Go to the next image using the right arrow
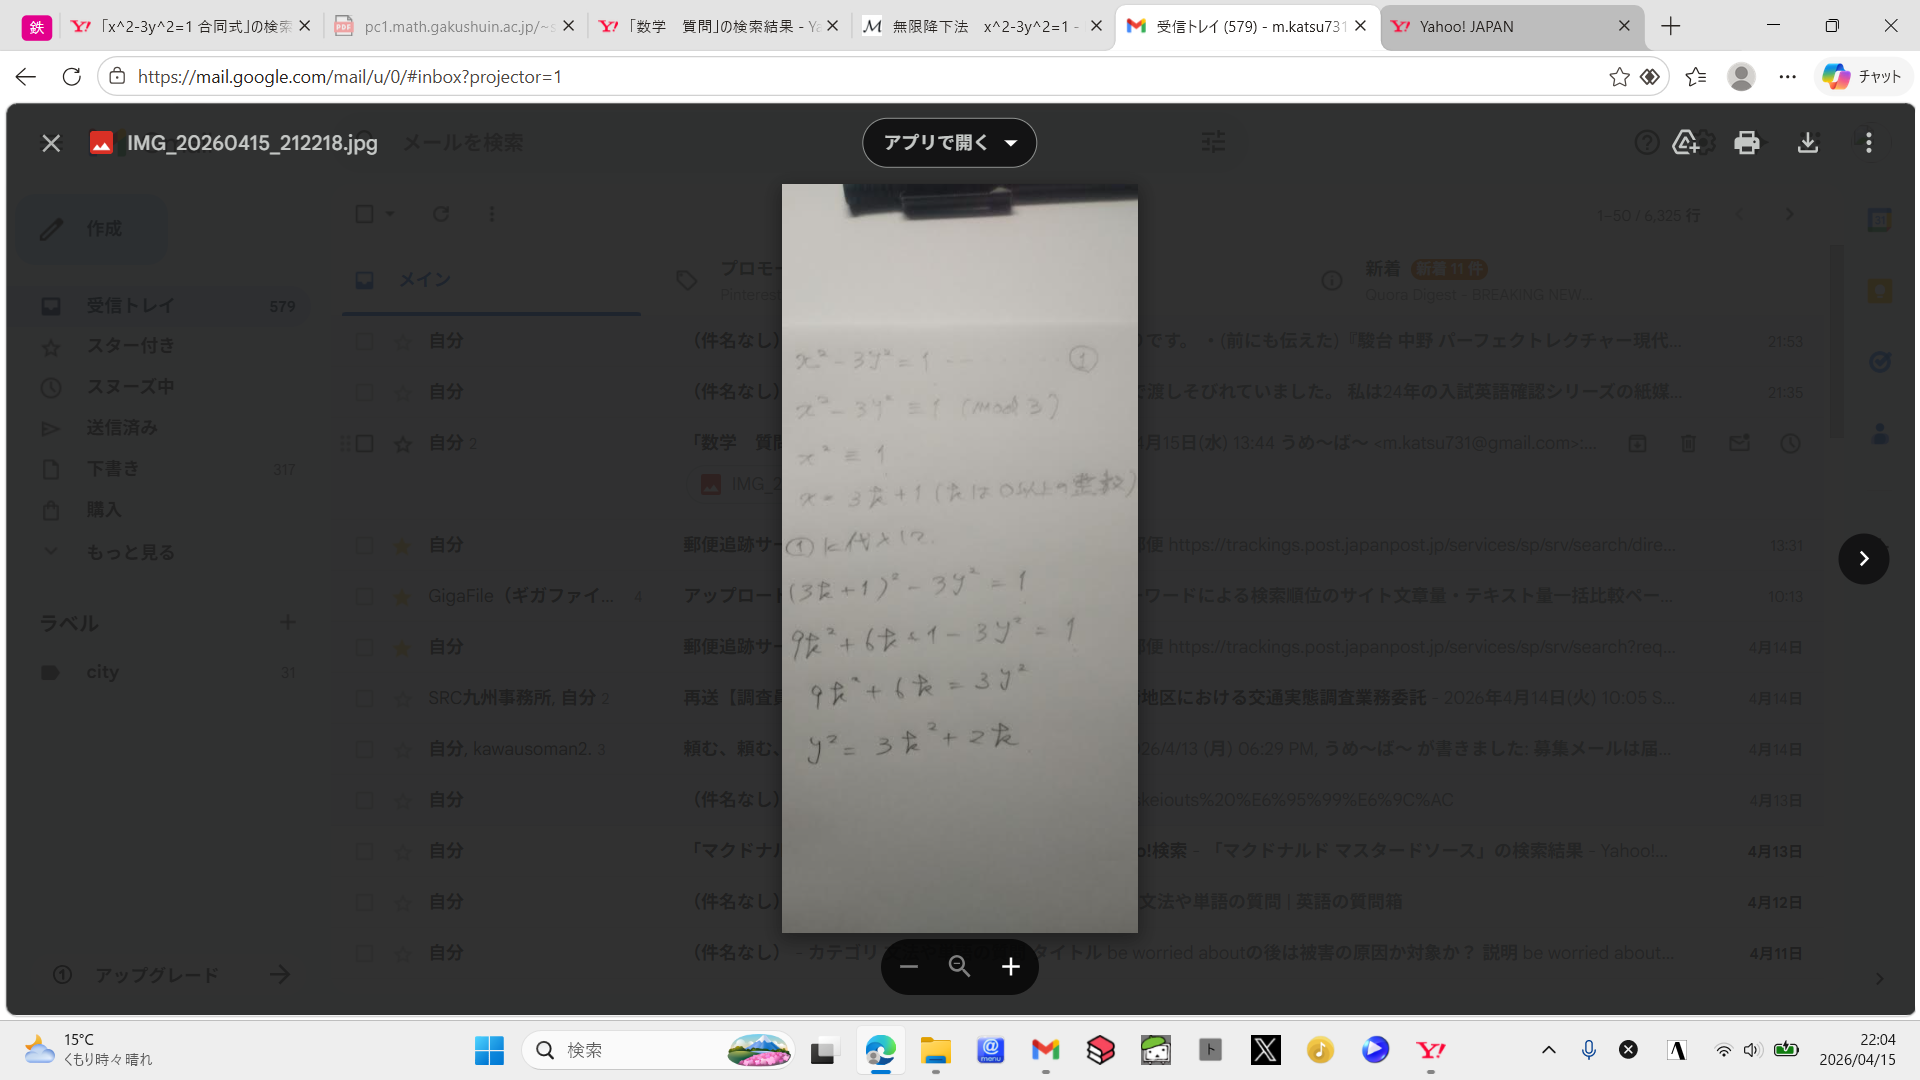This screenshot has height=1080, width=1920. [1864, 559]
